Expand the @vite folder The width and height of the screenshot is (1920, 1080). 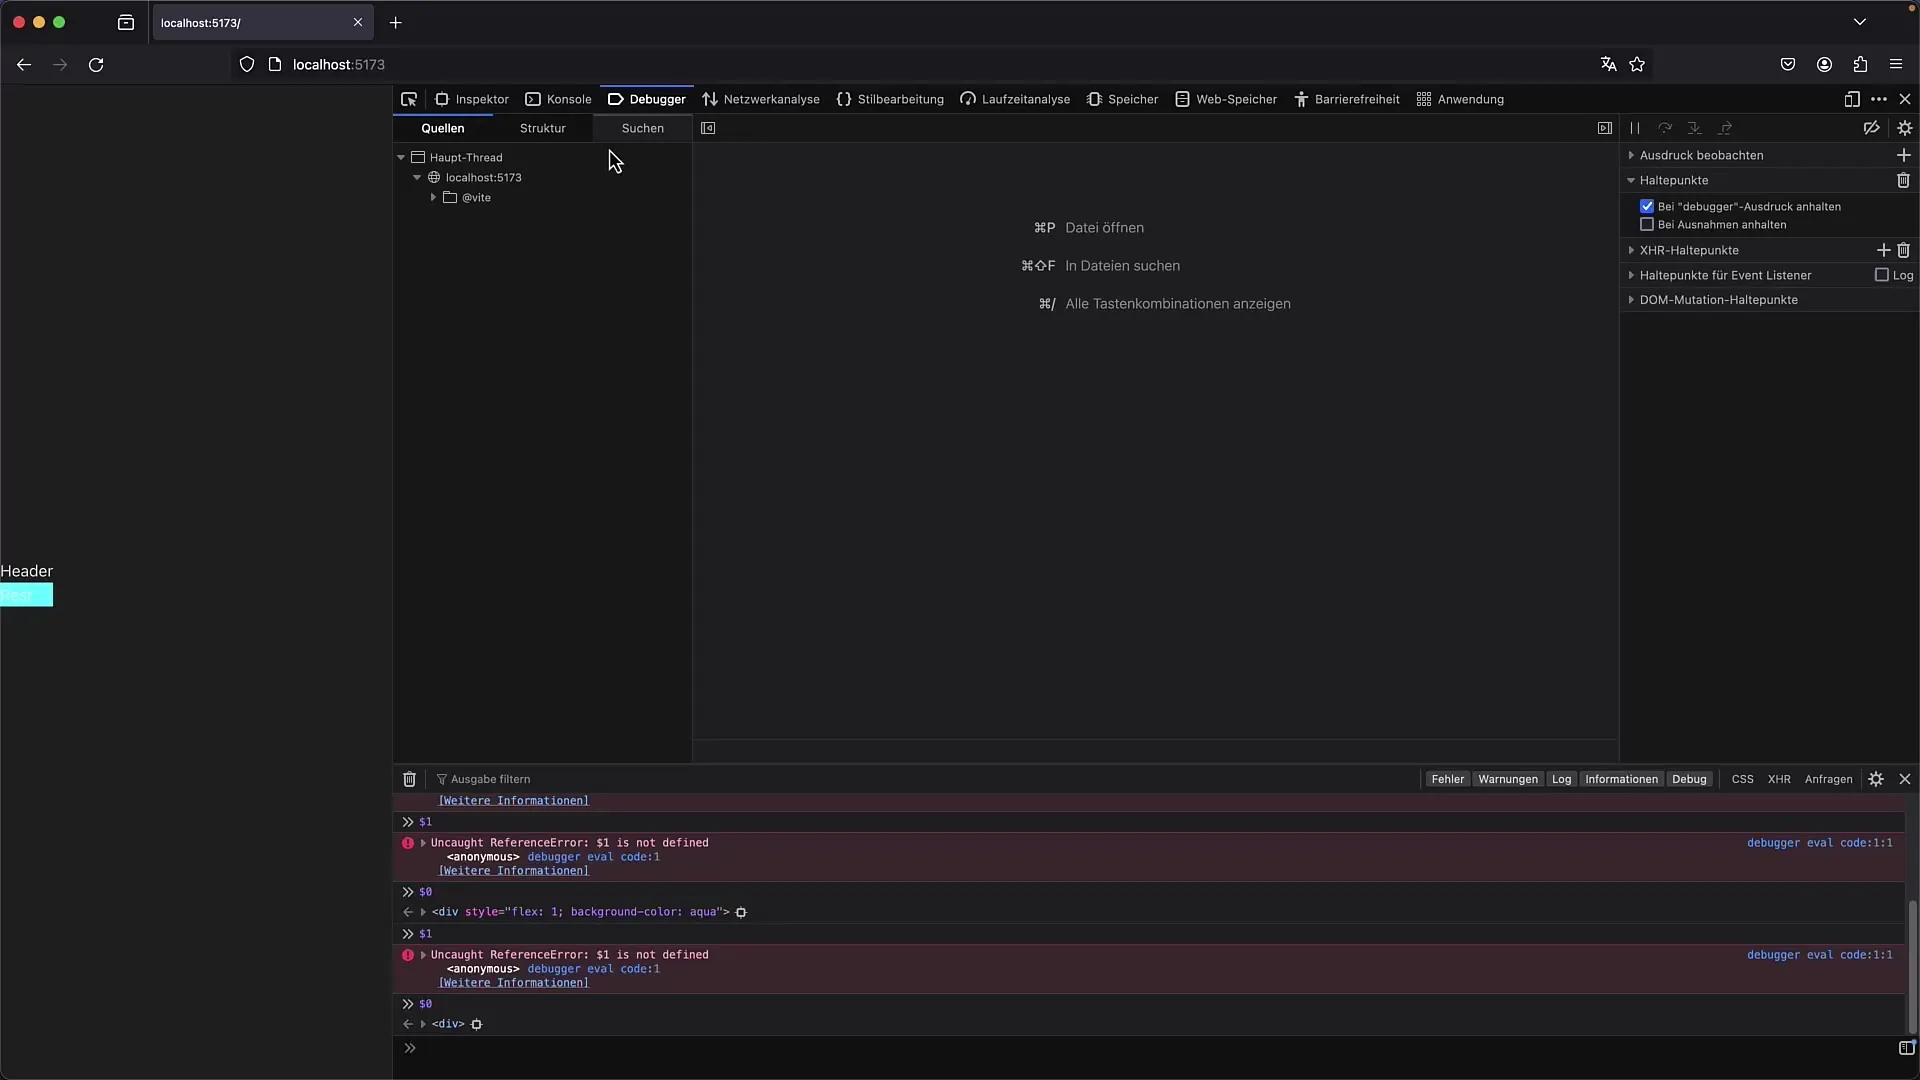coord(433,197)
